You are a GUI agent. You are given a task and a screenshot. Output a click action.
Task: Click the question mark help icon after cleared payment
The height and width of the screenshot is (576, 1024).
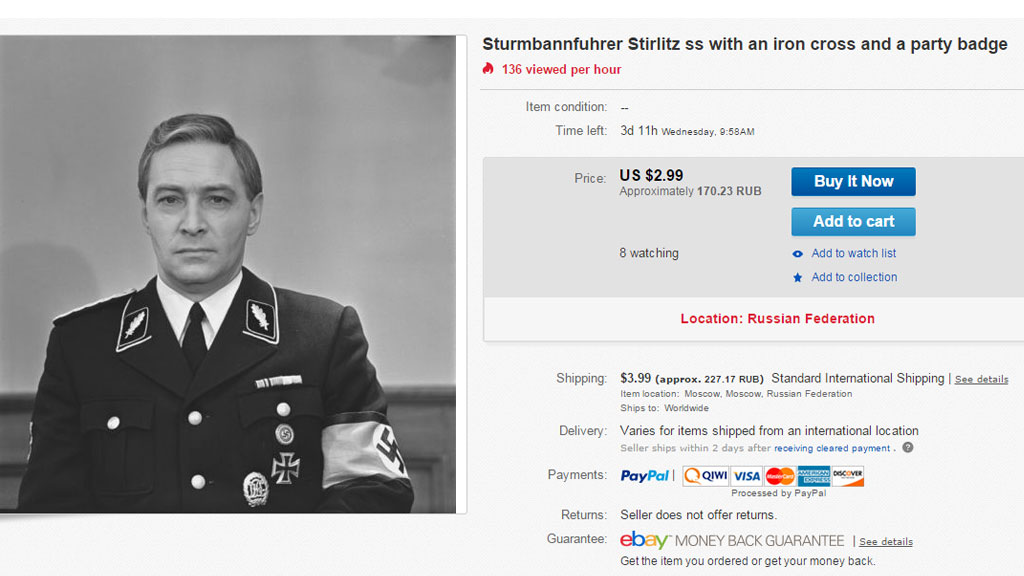[x=908, y=448]
